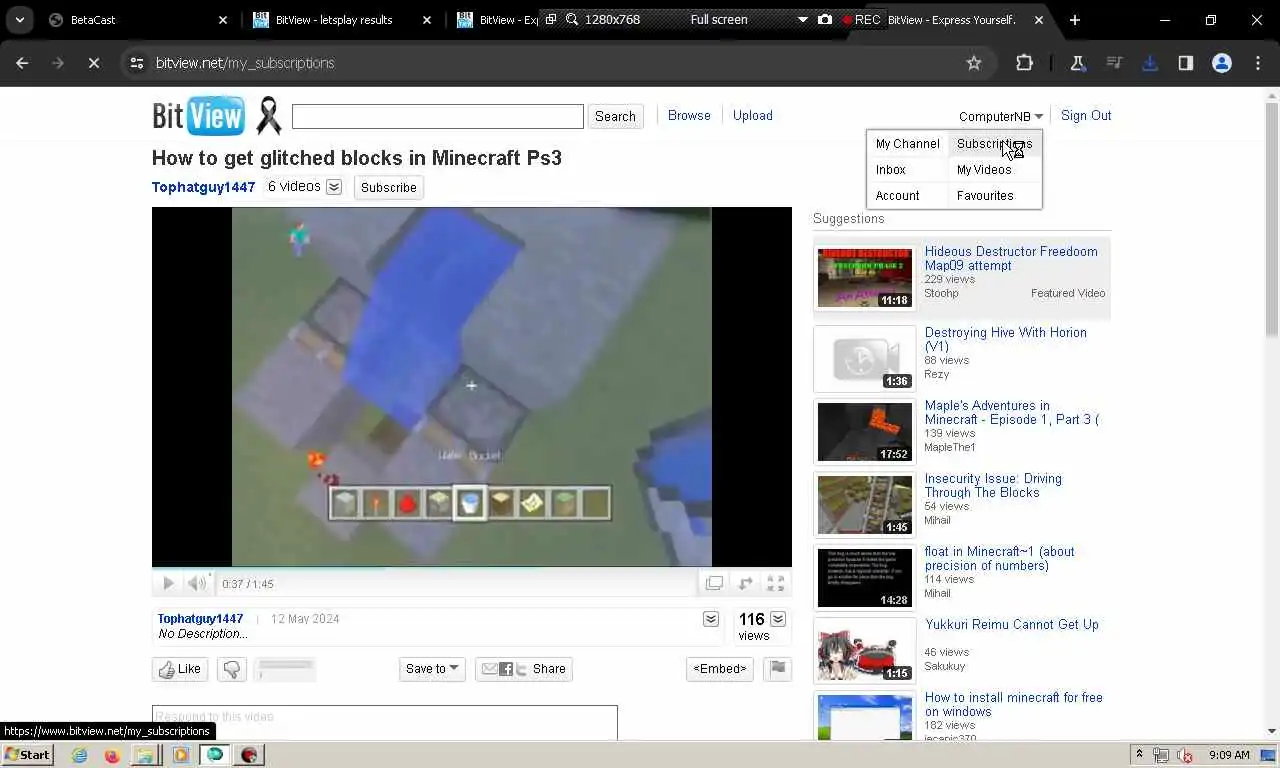Open Internet Explorer from the taskbar
Viewport: 1280px width, 768px height.
tap(79, 755)
